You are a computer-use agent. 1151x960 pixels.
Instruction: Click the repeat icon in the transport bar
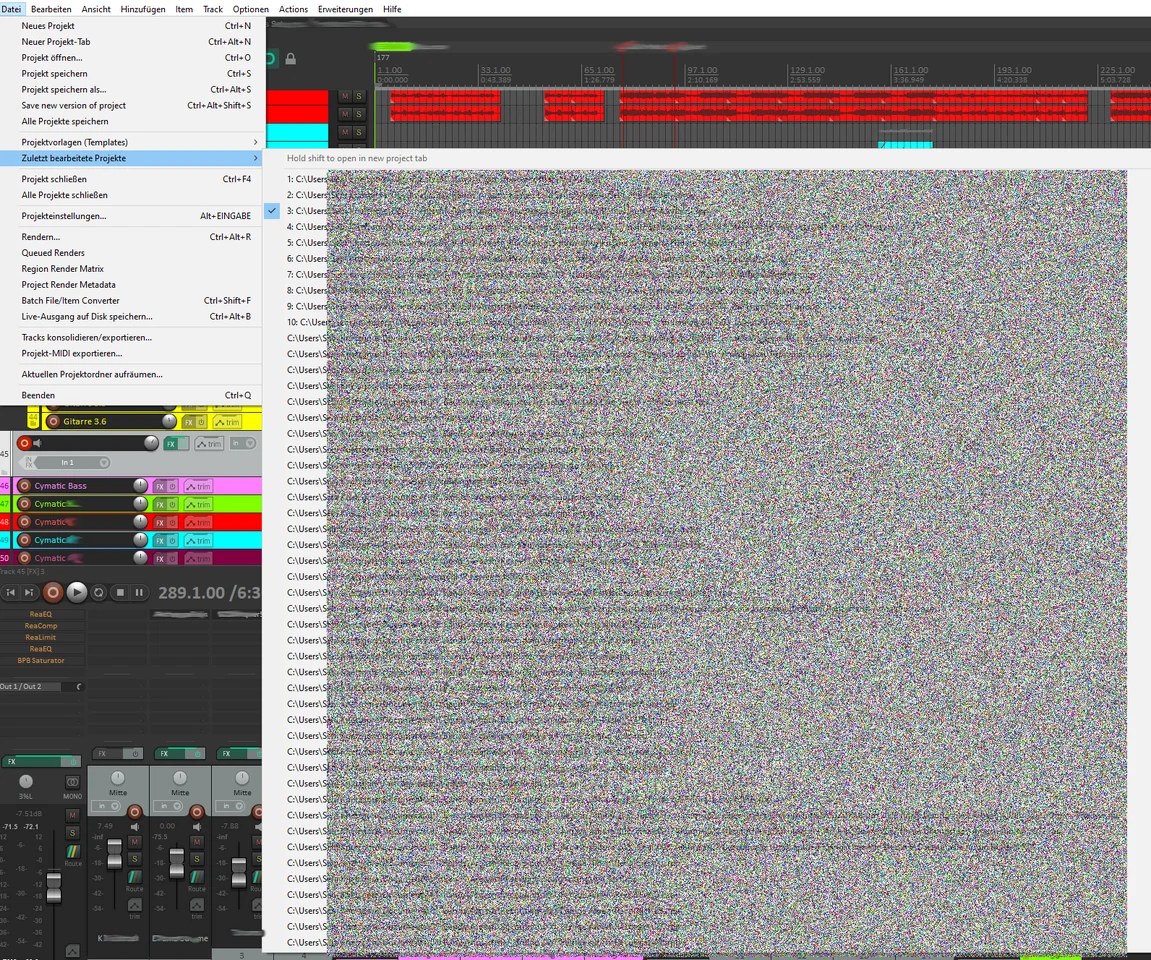click(98, 592)
